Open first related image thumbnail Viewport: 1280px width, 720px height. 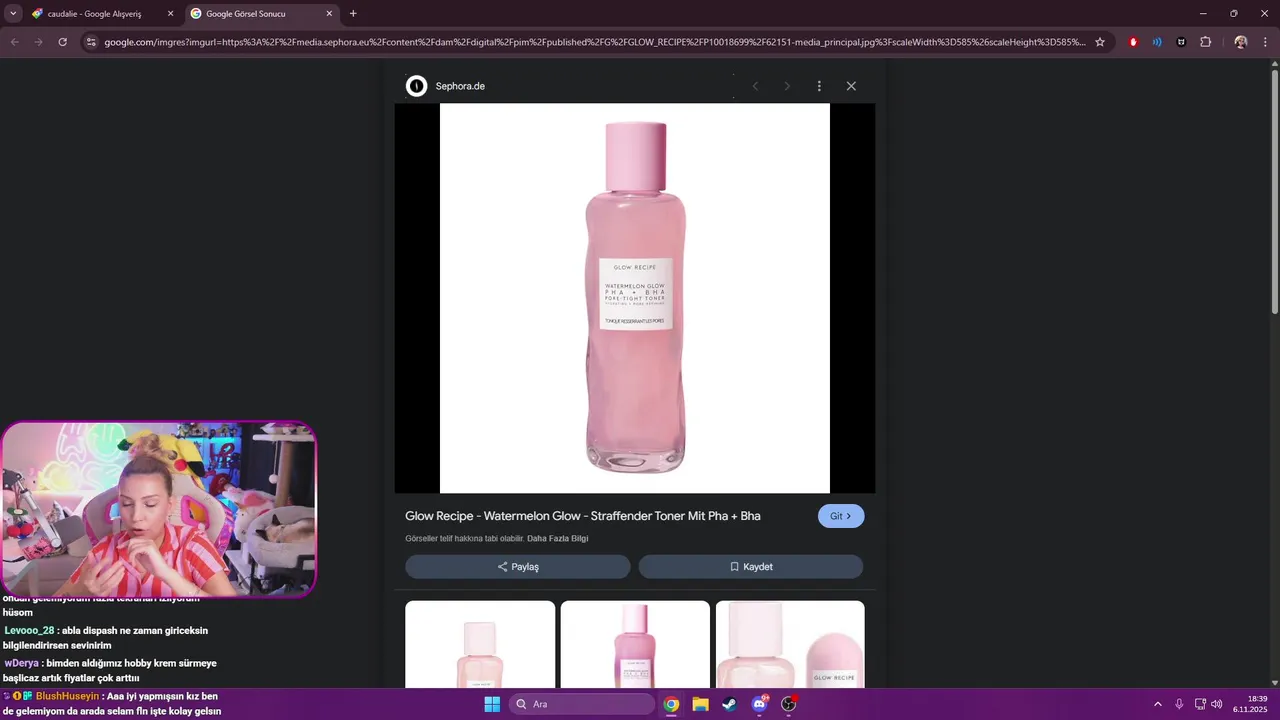480,645
